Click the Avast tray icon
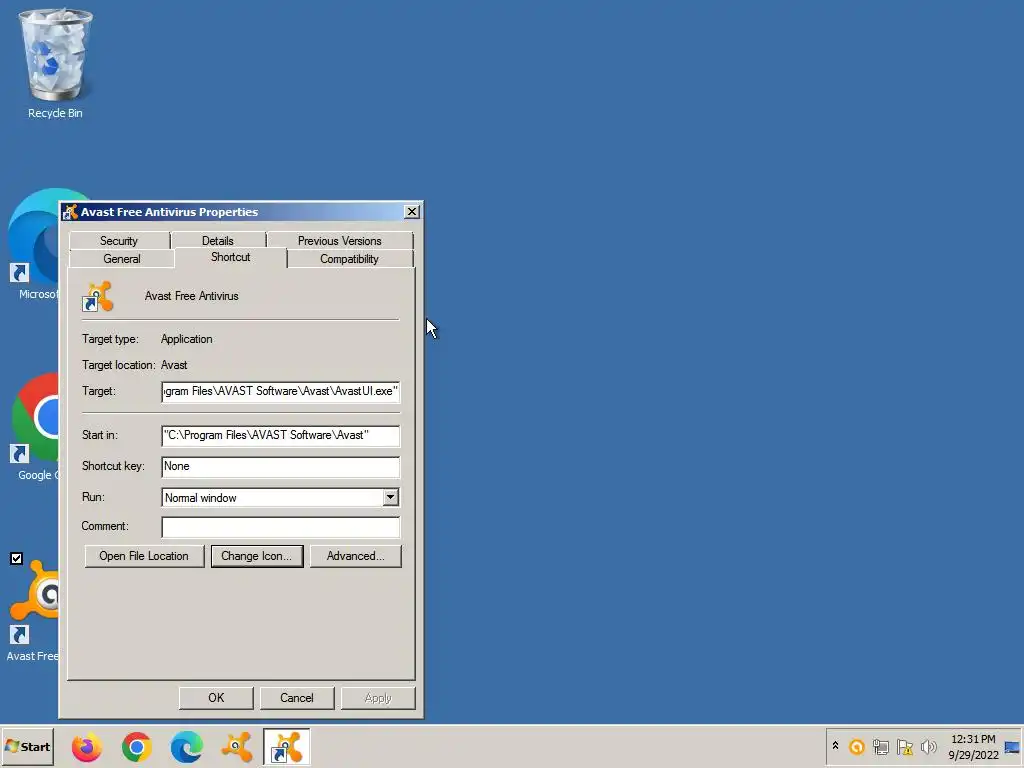The height and width of the screenshot is (768, 1024). click(857, 746)
